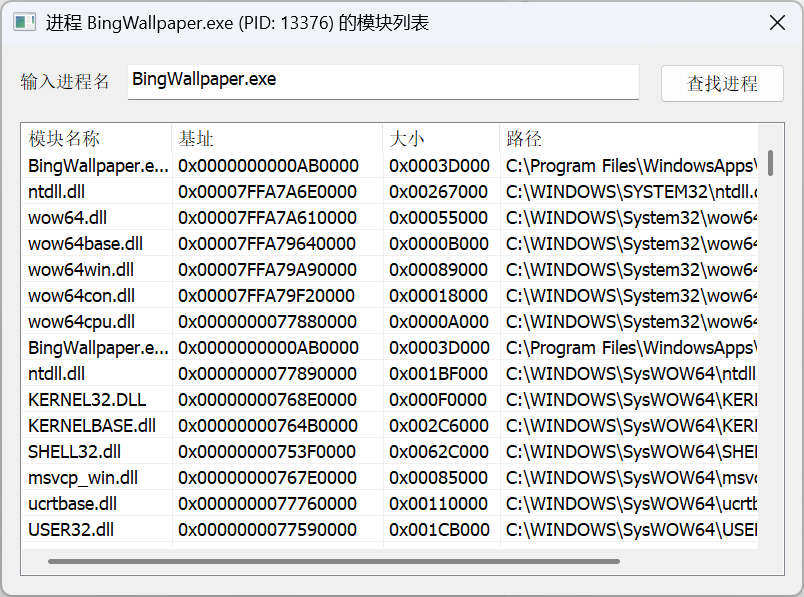The image size is (804, 597).
Task: Click size value 0x00089000
Action: pos(438,270)
